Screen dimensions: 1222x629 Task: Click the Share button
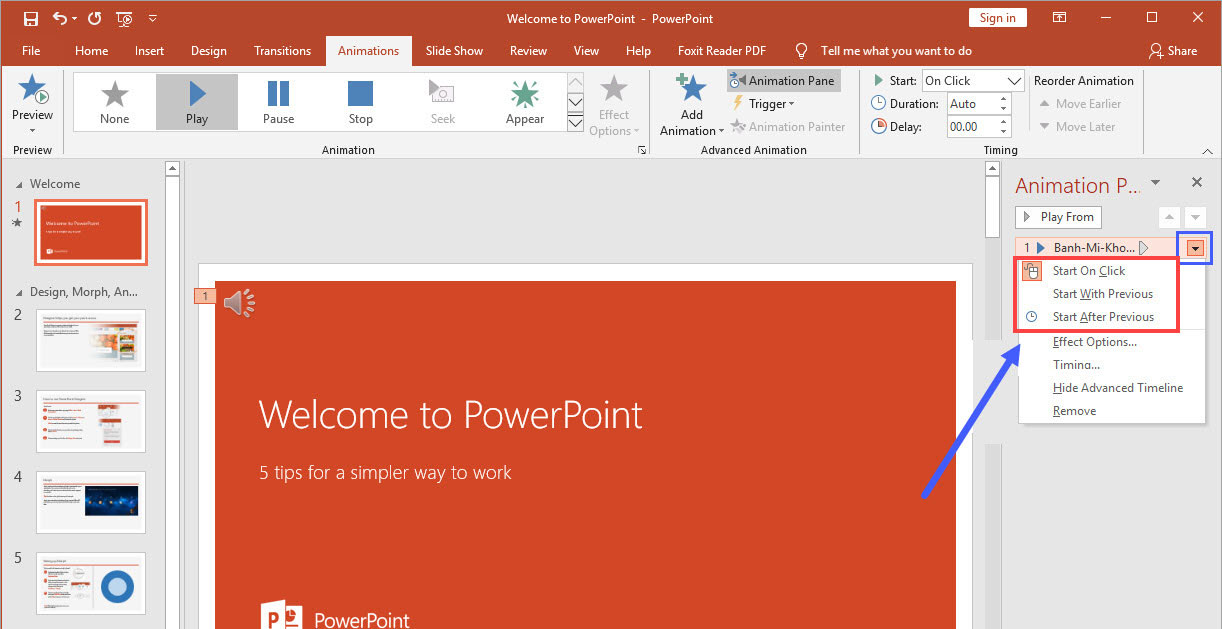(x=1172, y=51)
